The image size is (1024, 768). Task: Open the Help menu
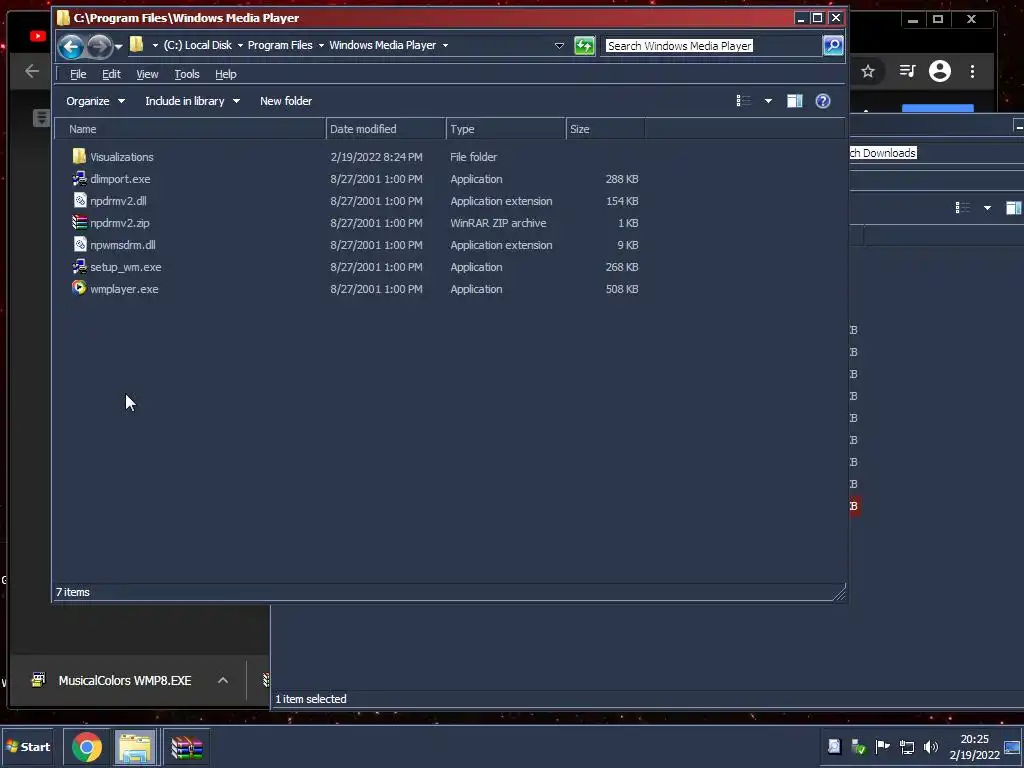tap(226, 74)
